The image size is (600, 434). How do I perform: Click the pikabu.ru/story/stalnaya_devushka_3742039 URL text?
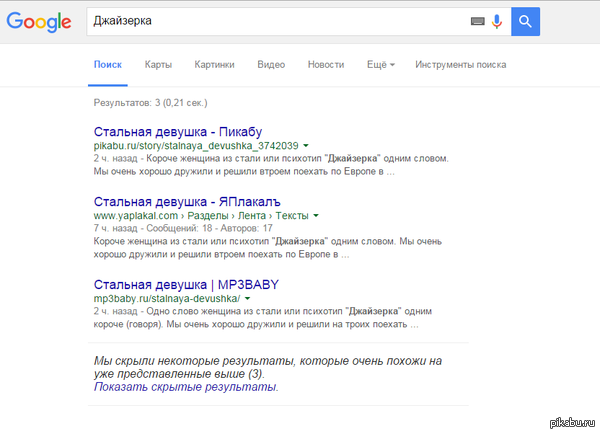click(x=196, y=145)
